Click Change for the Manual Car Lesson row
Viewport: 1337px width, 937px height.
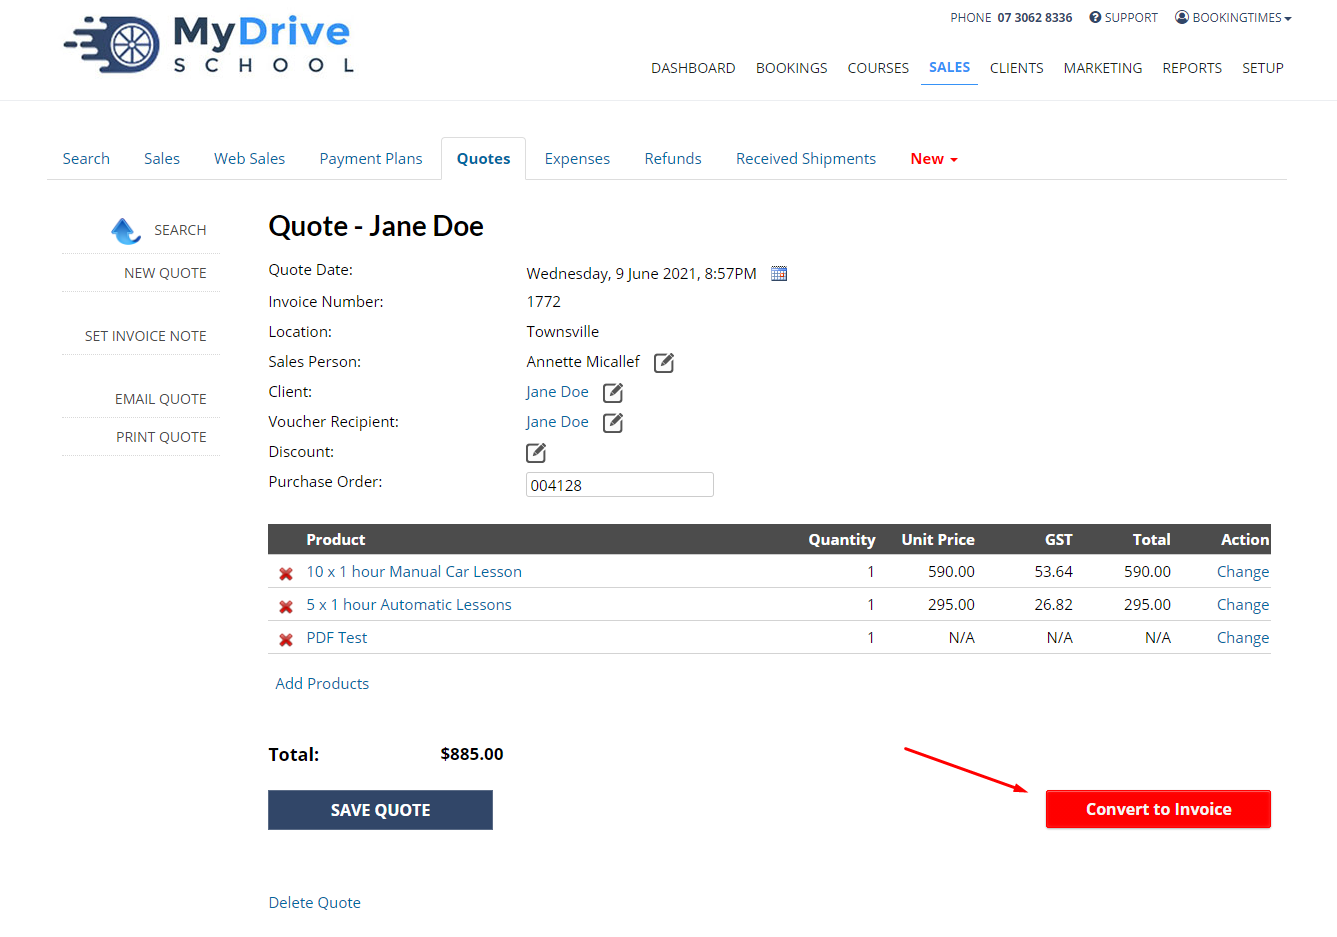(1243, 572)
